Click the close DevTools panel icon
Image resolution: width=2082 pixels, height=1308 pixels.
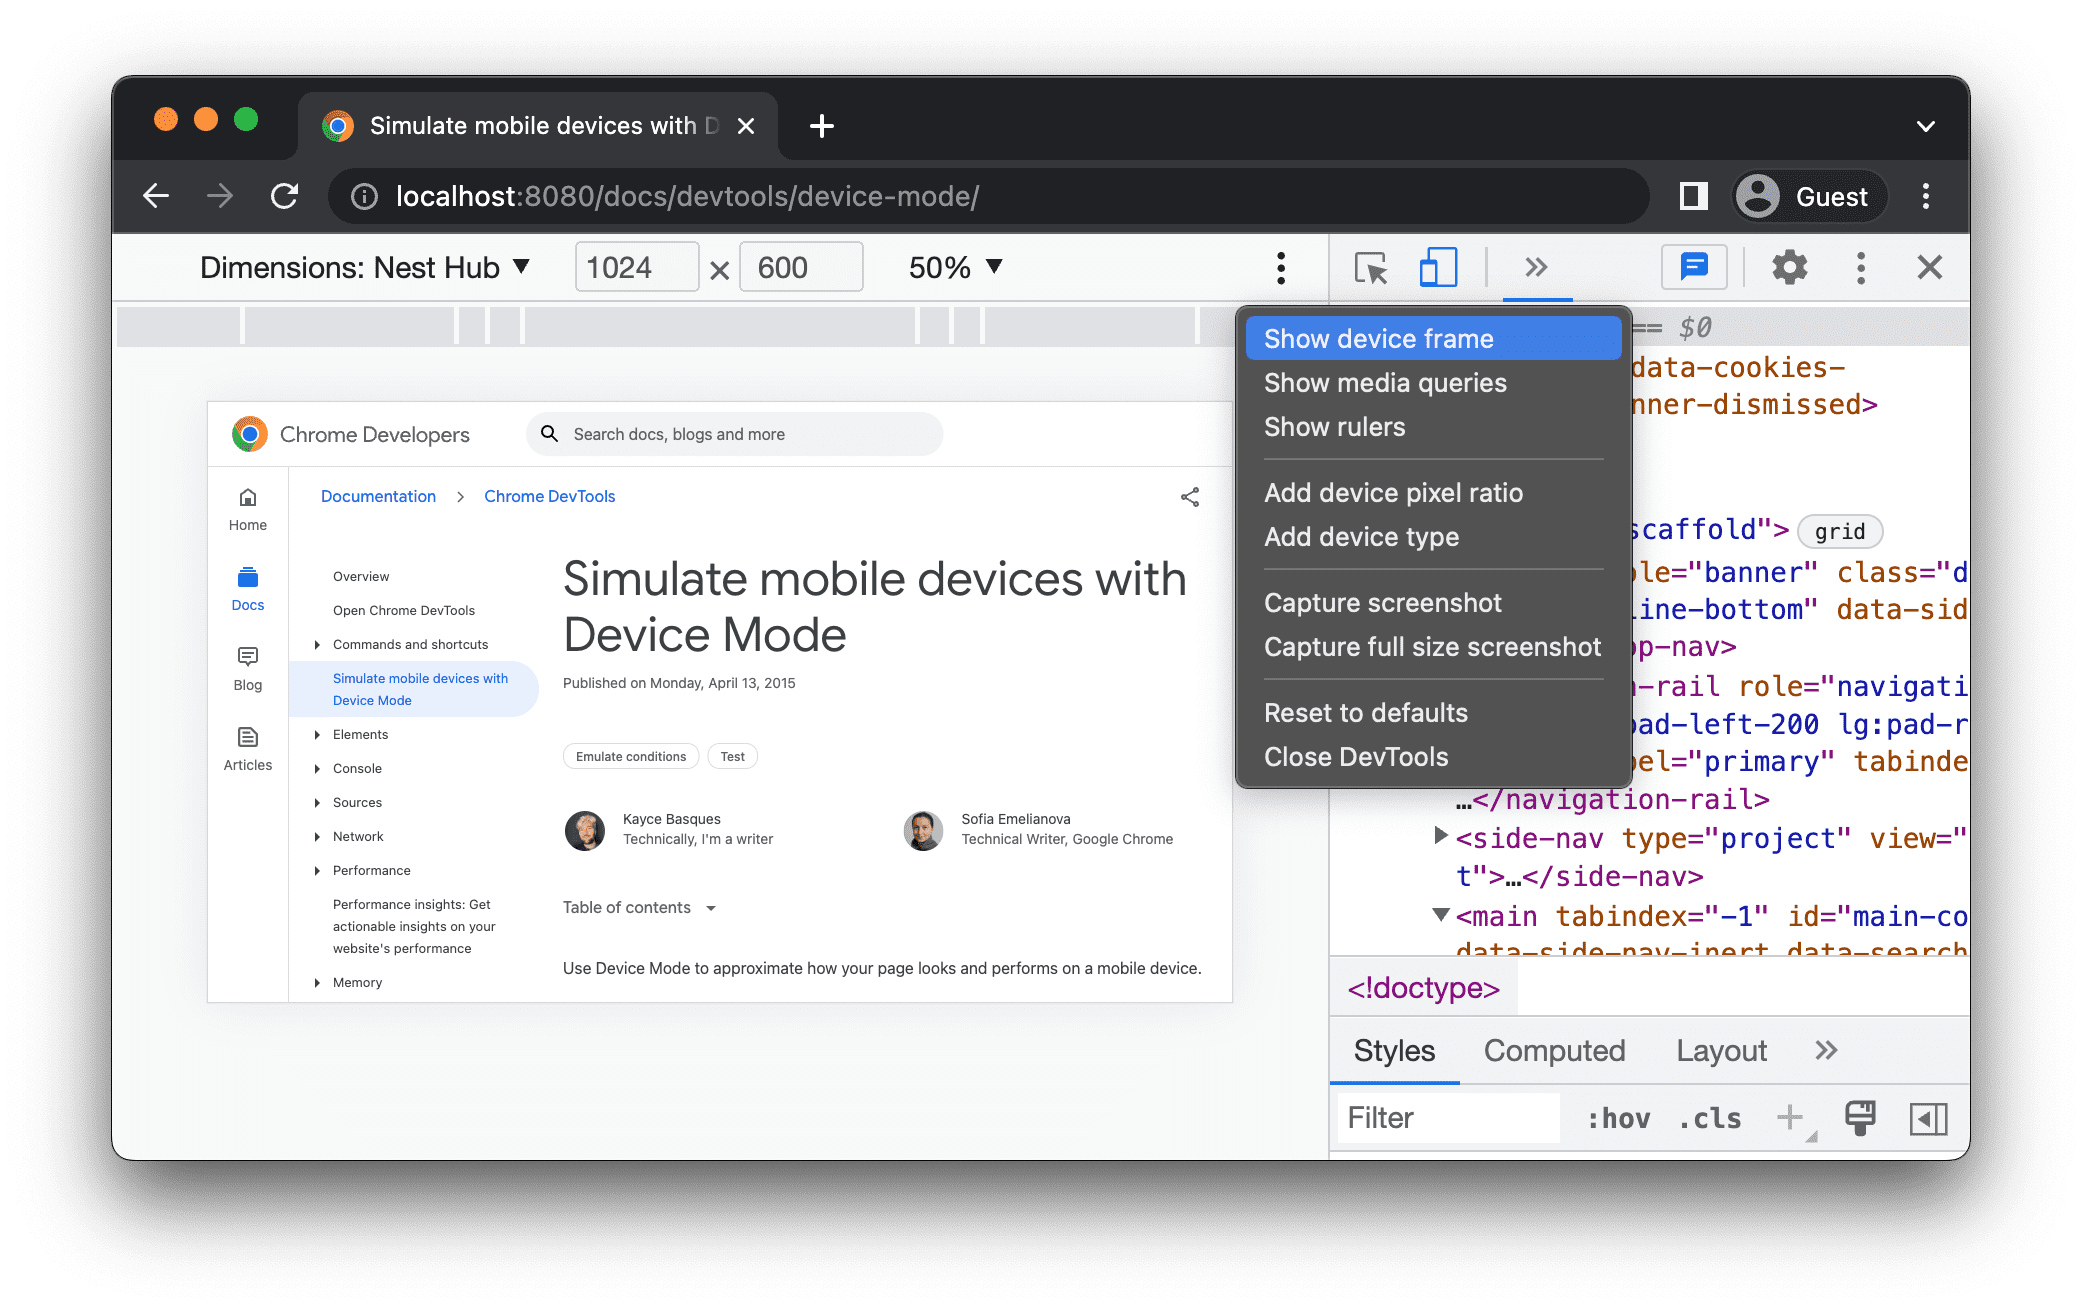[x=1930, y=267]
